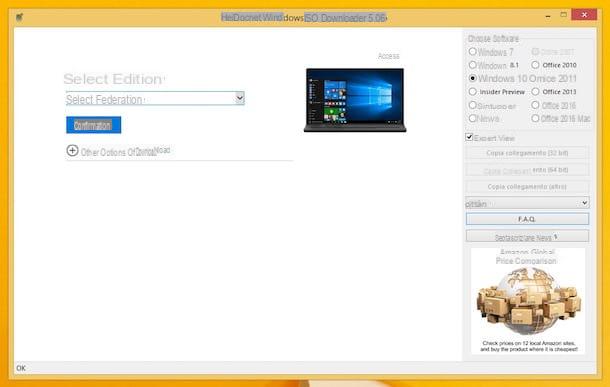This screenshot has width=610, height=387.
Task: Toggle the Expert View checkbox
Action: point(469,137)
